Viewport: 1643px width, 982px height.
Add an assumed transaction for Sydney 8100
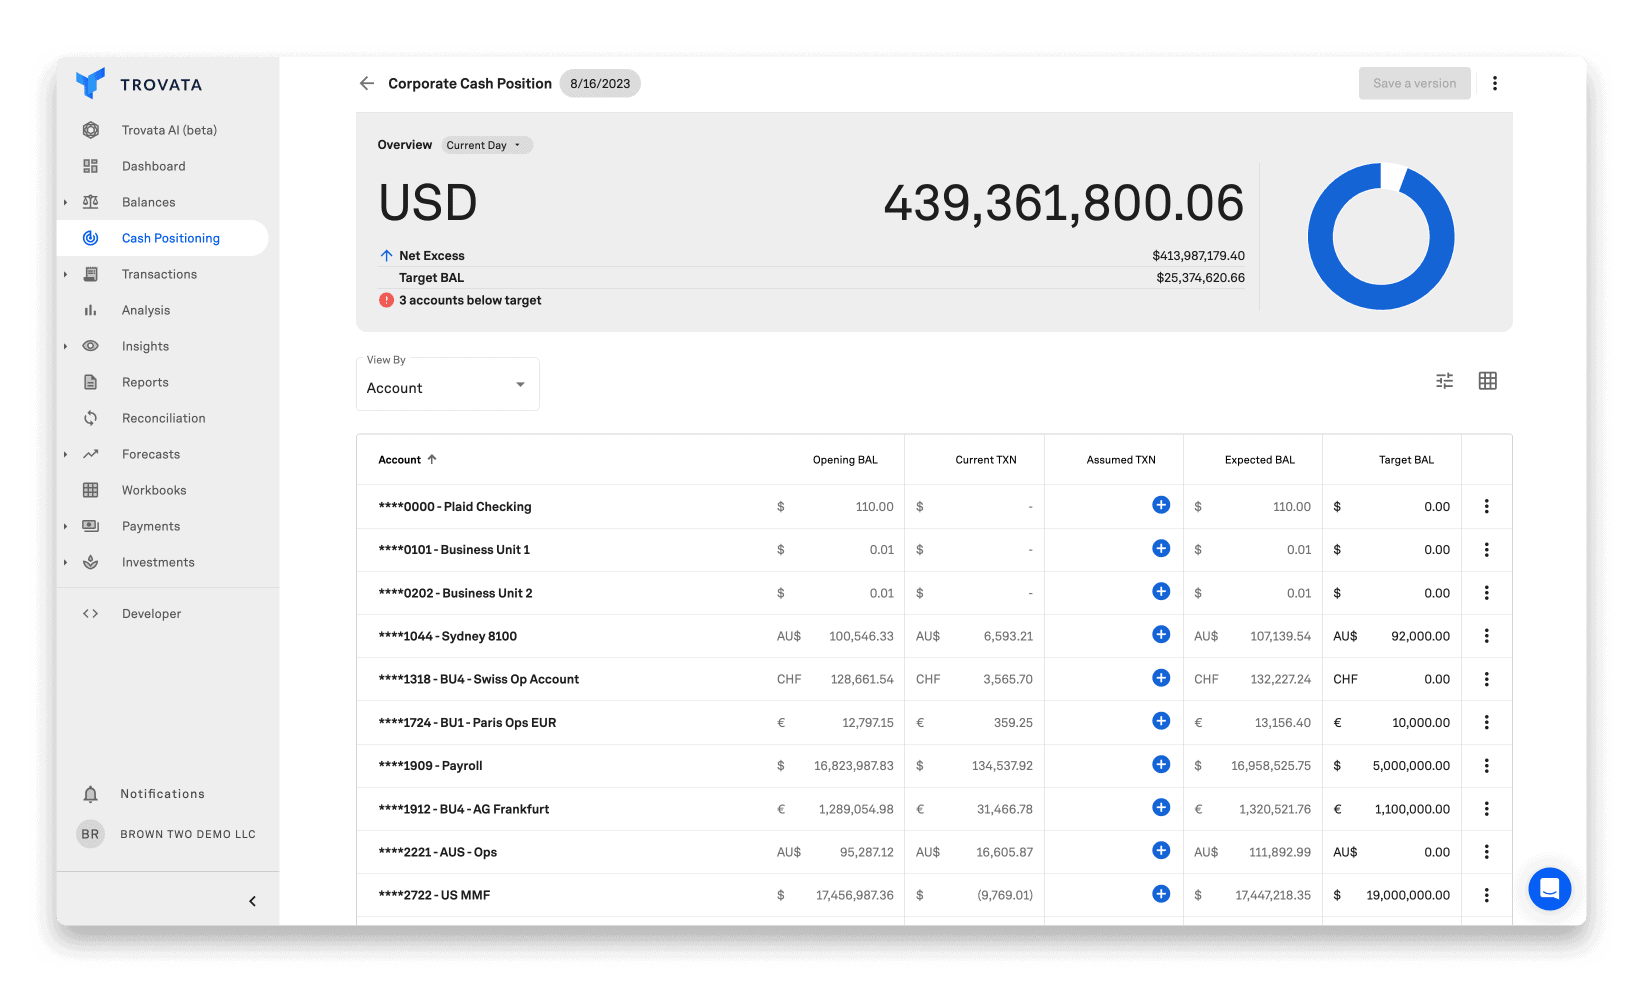point(1160,634)
